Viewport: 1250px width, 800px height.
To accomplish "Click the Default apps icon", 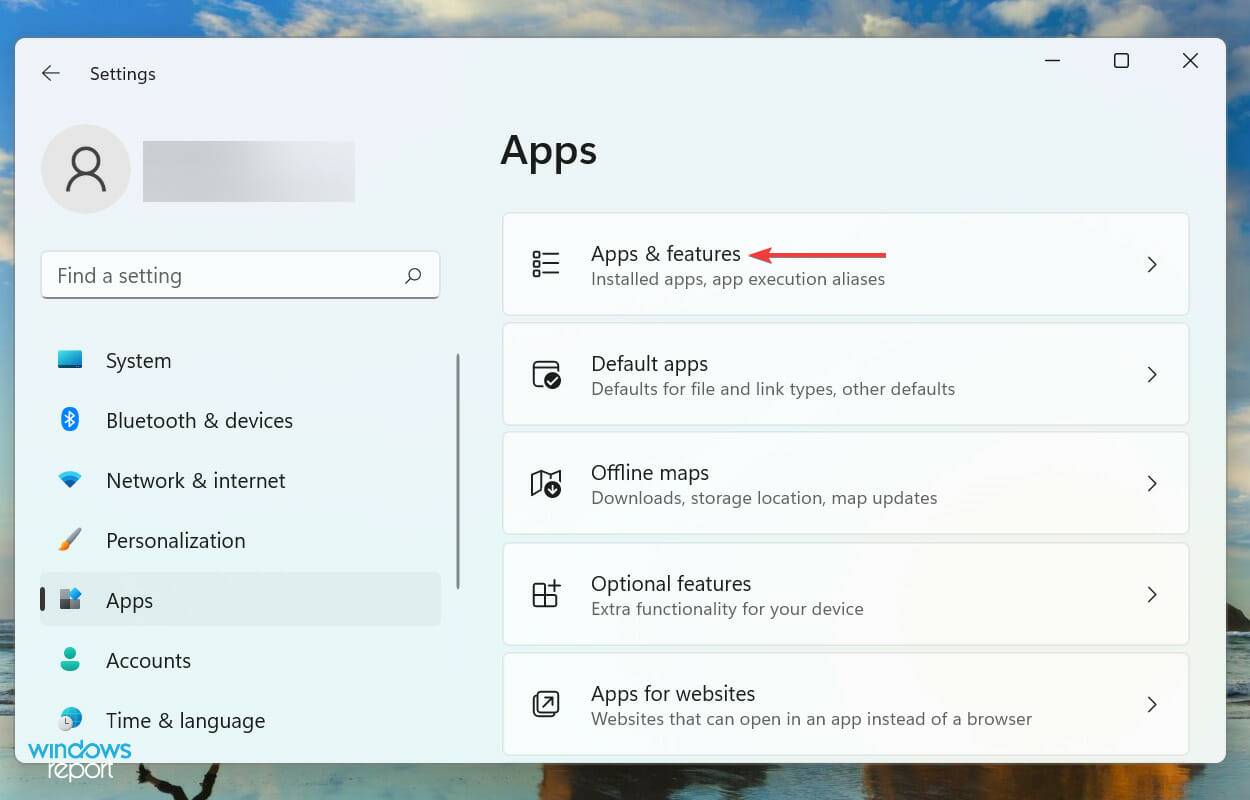I will point(545,374).
